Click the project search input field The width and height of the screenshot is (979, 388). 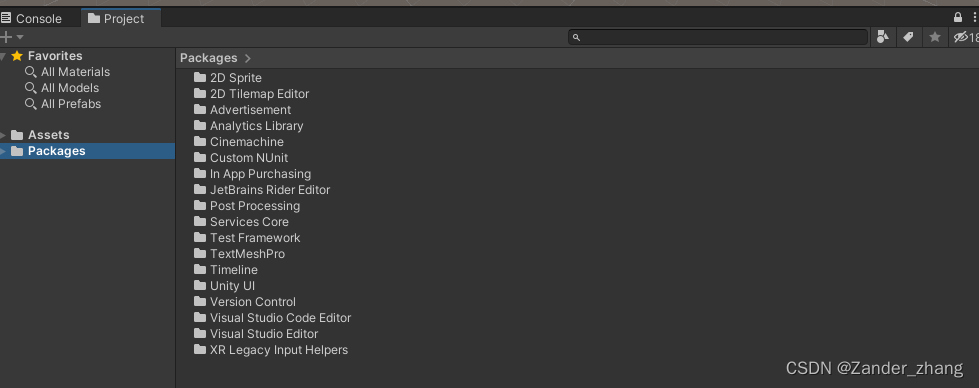(718, 37)
